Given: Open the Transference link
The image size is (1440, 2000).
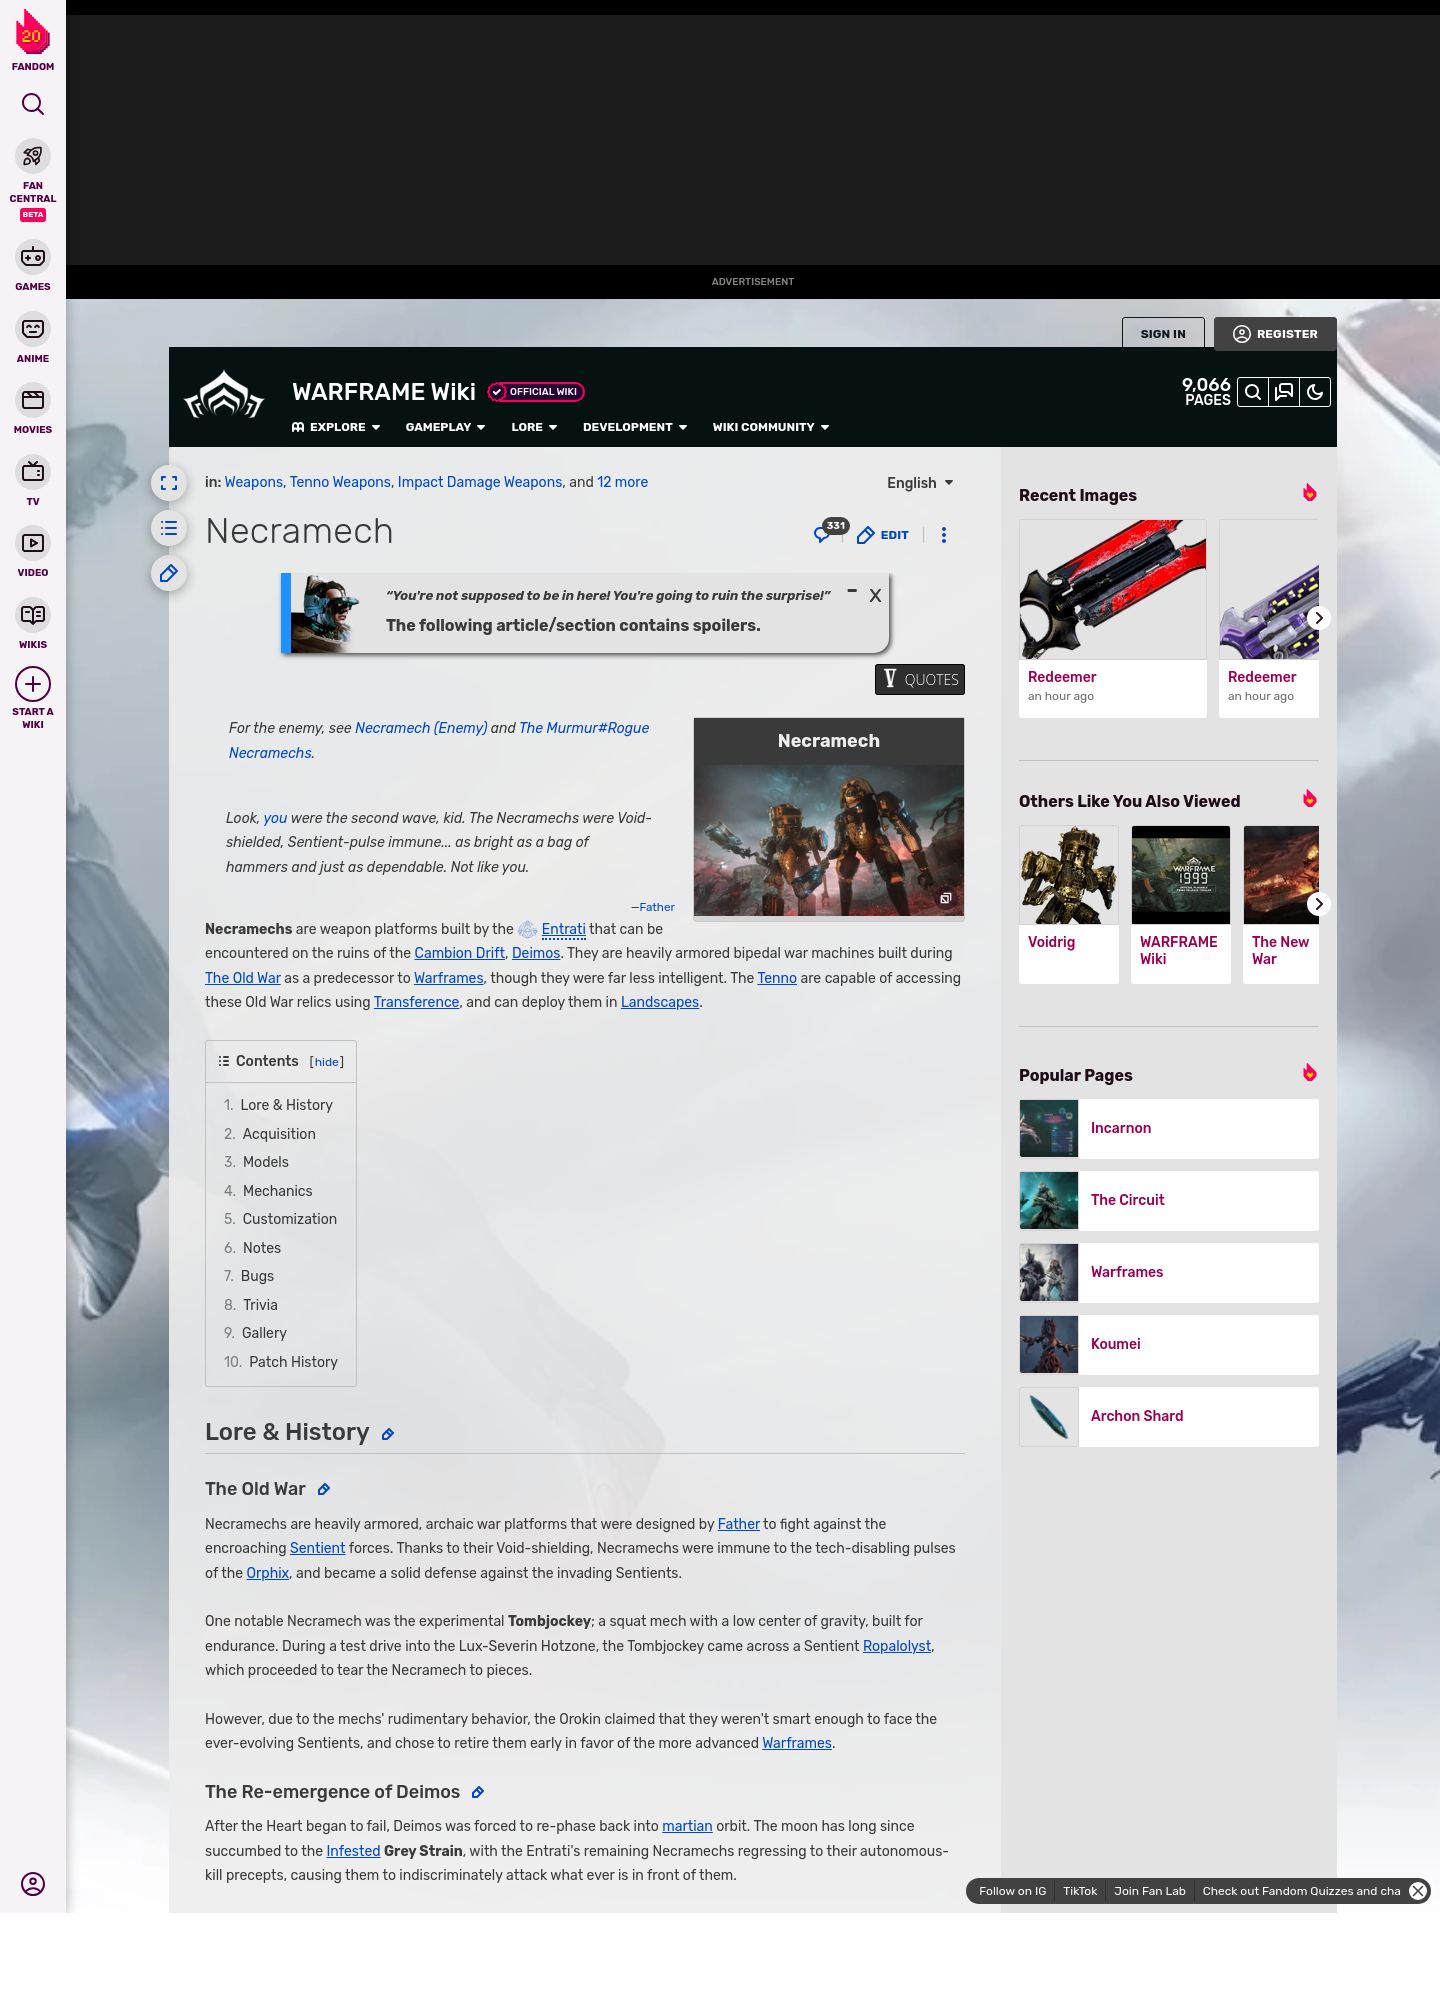Looking at the screenshot, I should click(x=416, y=1002).
